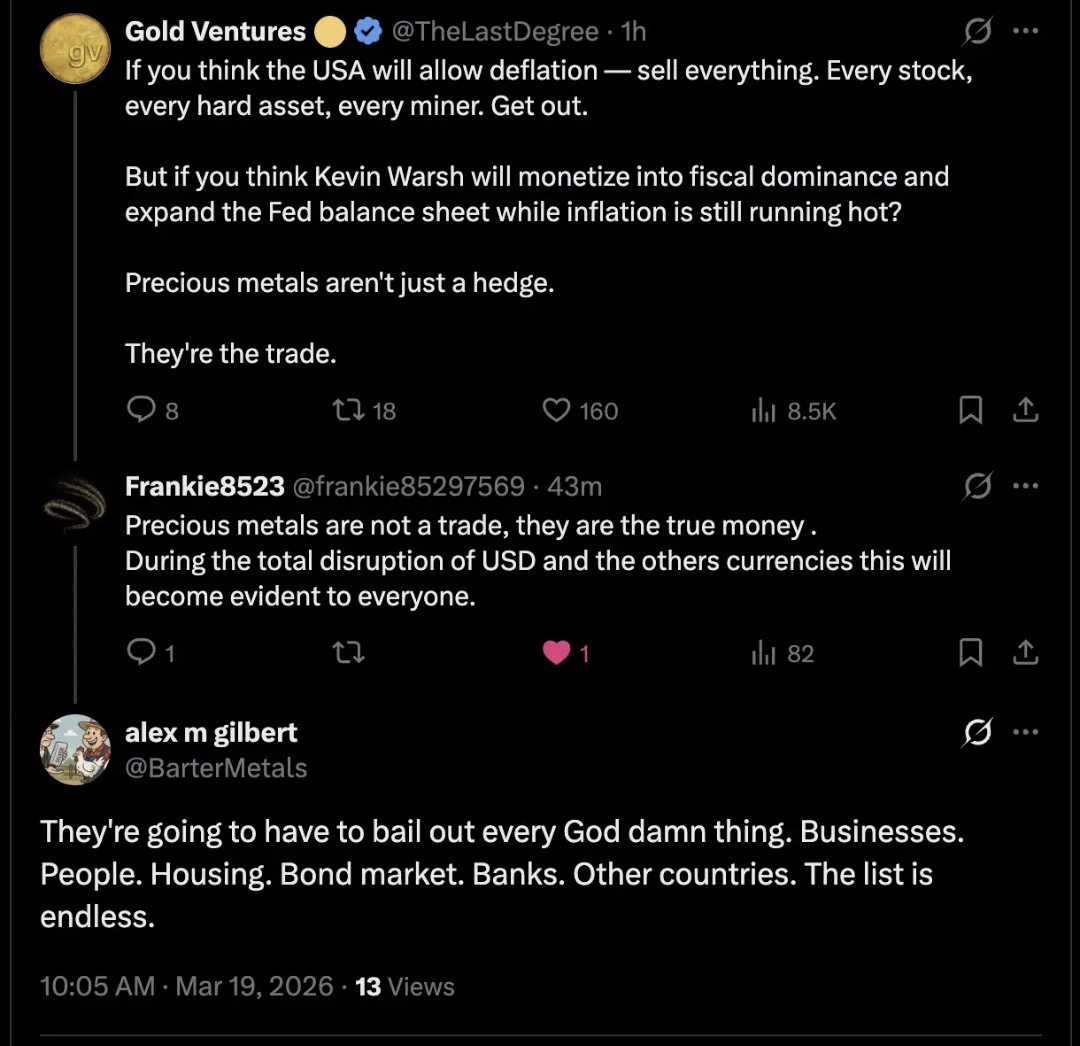The width and height of the screenshot is (1080, 1046).
Task: Open Gold Ventures' profile avatar
Action: 74,50
